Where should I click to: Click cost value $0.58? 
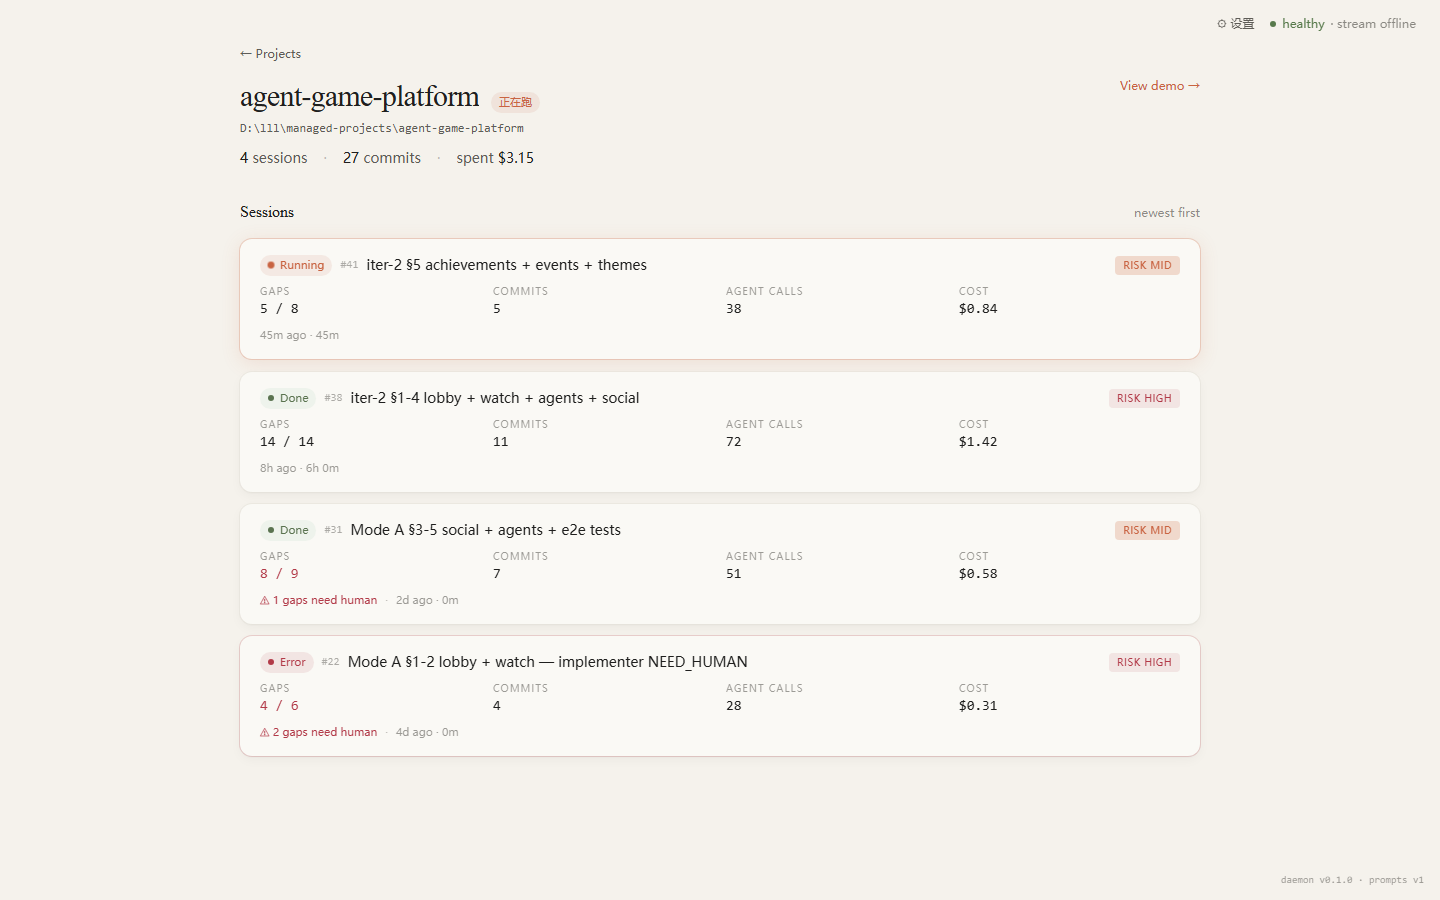point(978,574)
